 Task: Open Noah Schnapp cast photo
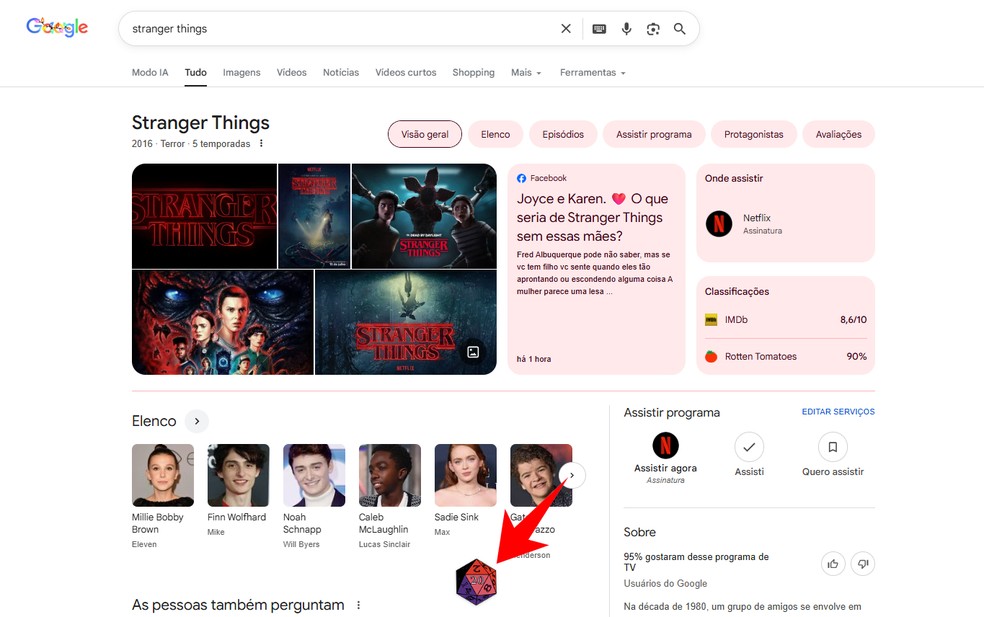[x=314, y=475]
